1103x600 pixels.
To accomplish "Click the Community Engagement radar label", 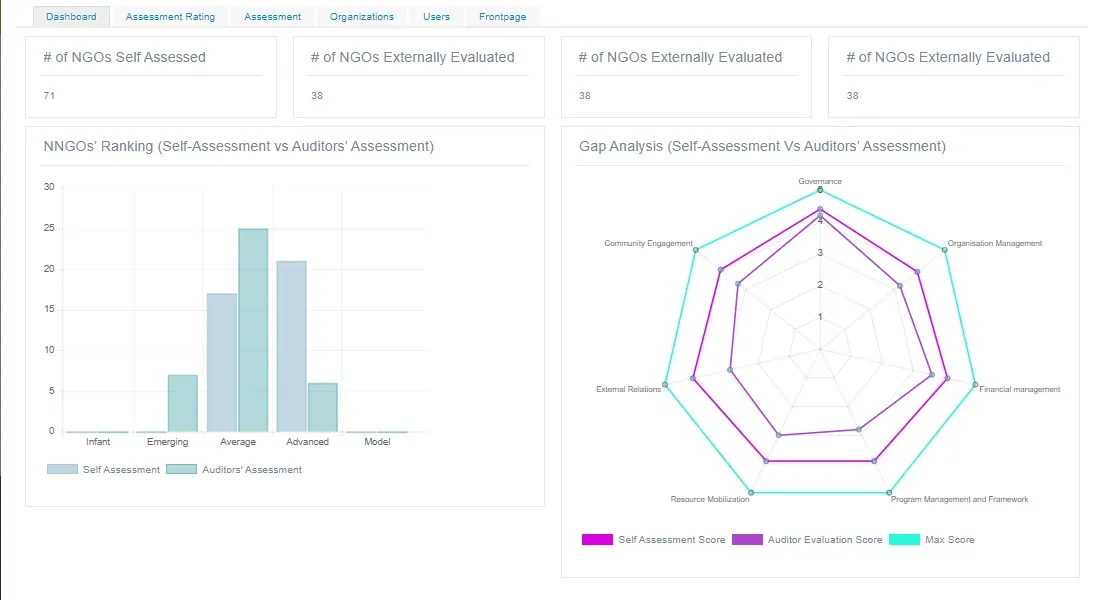I will [x=649, y=243].
